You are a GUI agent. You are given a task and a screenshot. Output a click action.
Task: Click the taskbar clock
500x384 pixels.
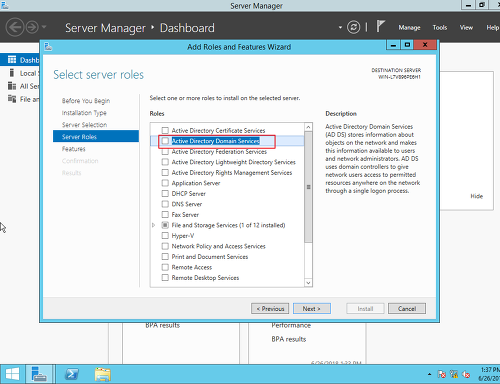click(x=490, y=374)
